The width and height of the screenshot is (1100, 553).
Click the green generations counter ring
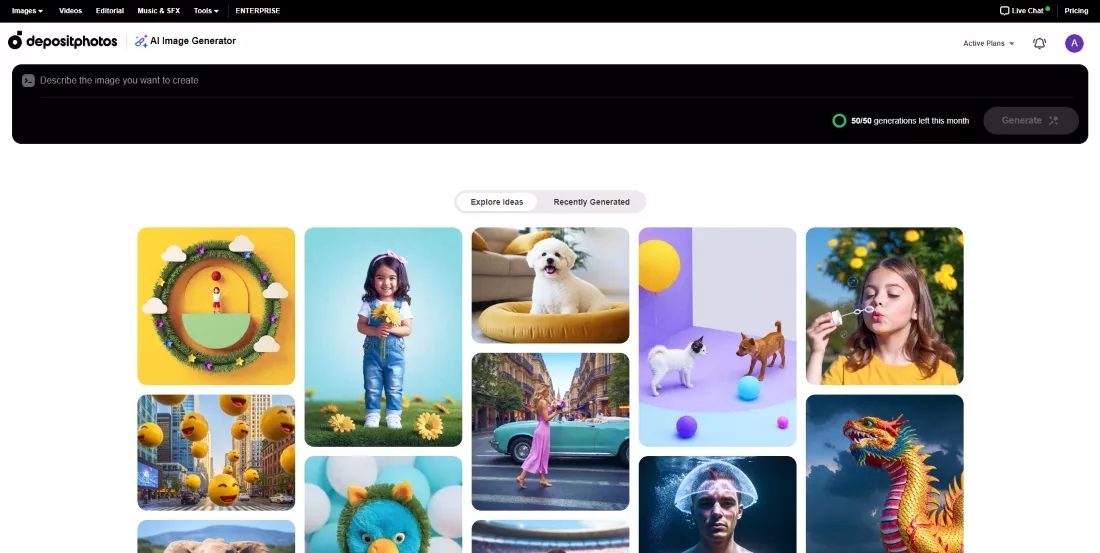point(839,121)
